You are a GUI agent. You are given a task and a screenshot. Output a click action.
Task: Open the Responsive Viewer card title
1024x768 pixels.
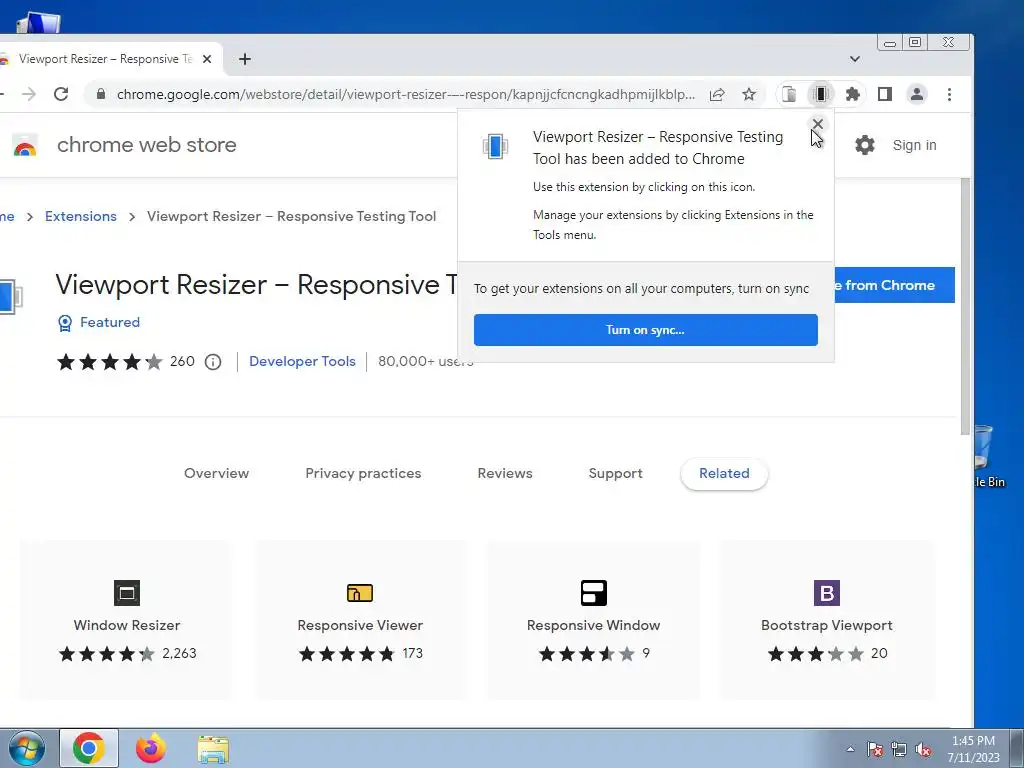(x=360, y=625)
